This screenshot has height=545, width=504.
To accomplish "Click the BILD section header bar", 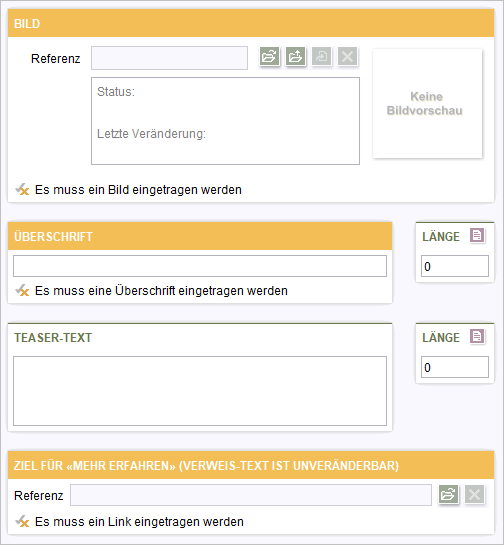I will 251,23.
